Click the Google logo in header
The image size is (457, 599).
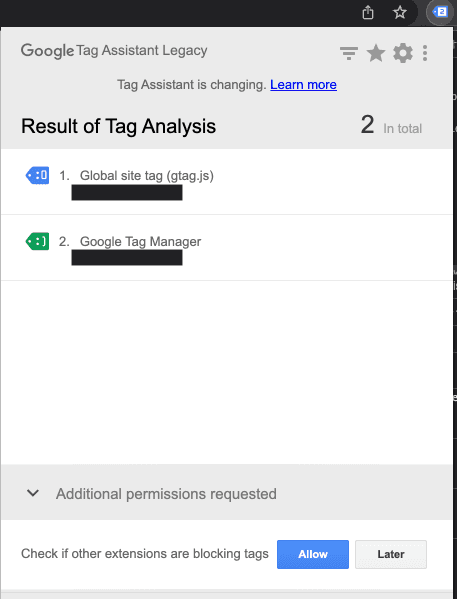pos(47,51)
